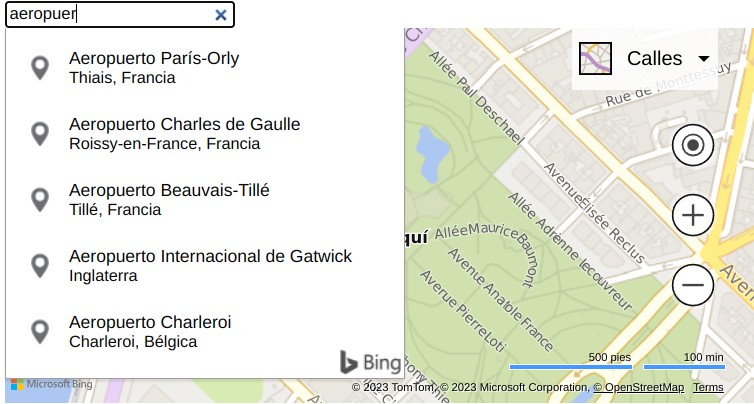754x404 pixels.
Task: Select Aeropuerto París-Orly suggestion
Action: pyautogui.click(x=154, y=67)
